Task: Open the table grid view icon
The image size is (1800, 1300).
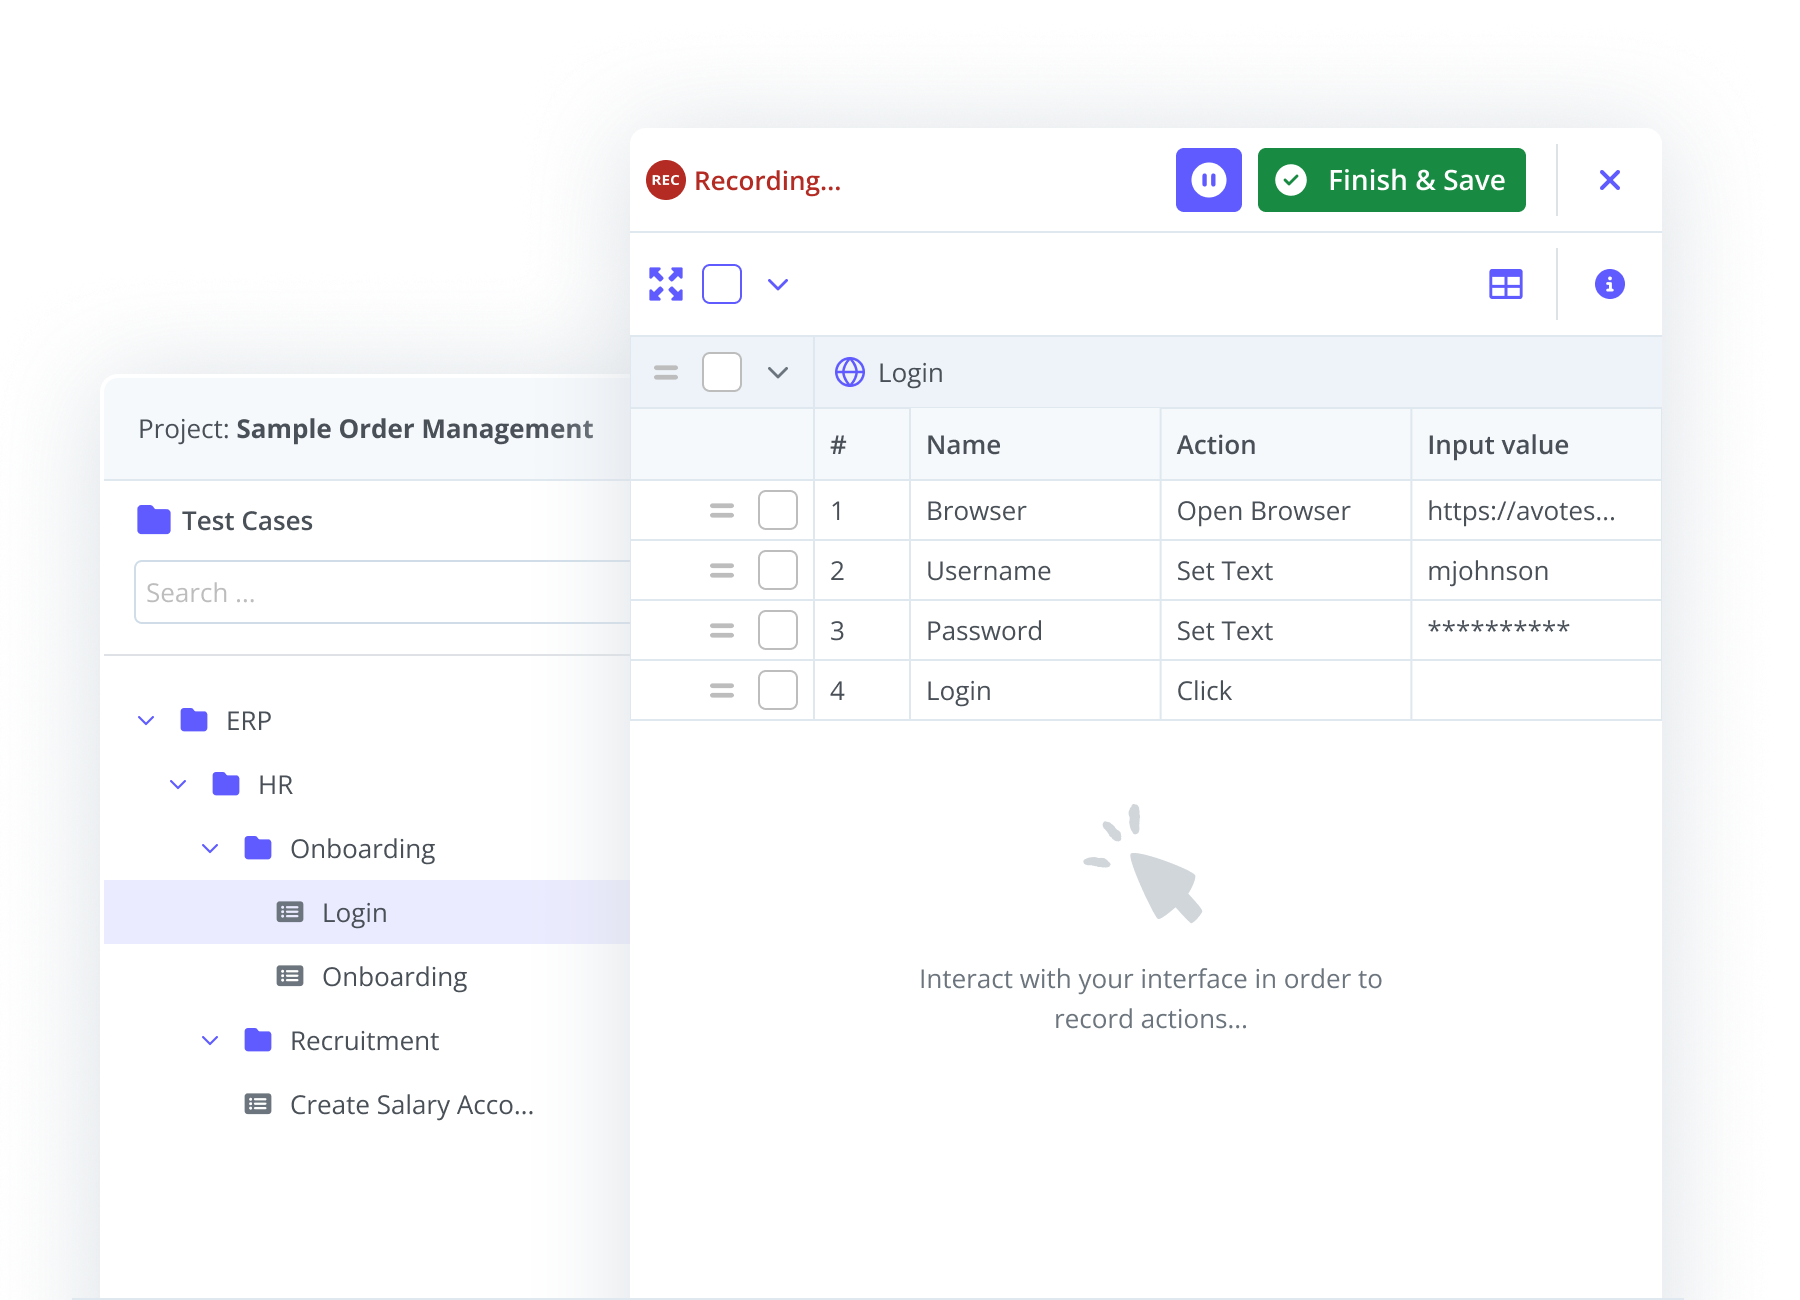Action: [x=1505, y=284]
